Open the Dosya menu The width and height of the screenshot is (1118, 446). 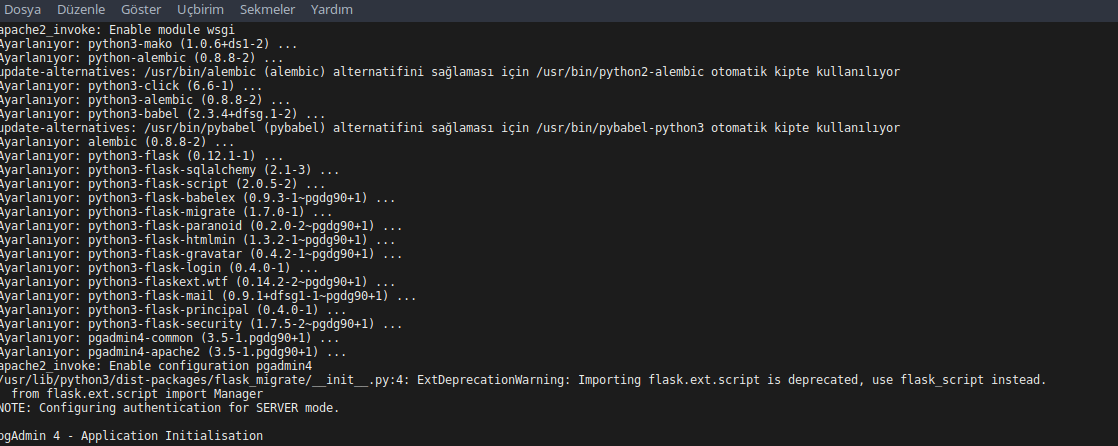click(22, 10)
